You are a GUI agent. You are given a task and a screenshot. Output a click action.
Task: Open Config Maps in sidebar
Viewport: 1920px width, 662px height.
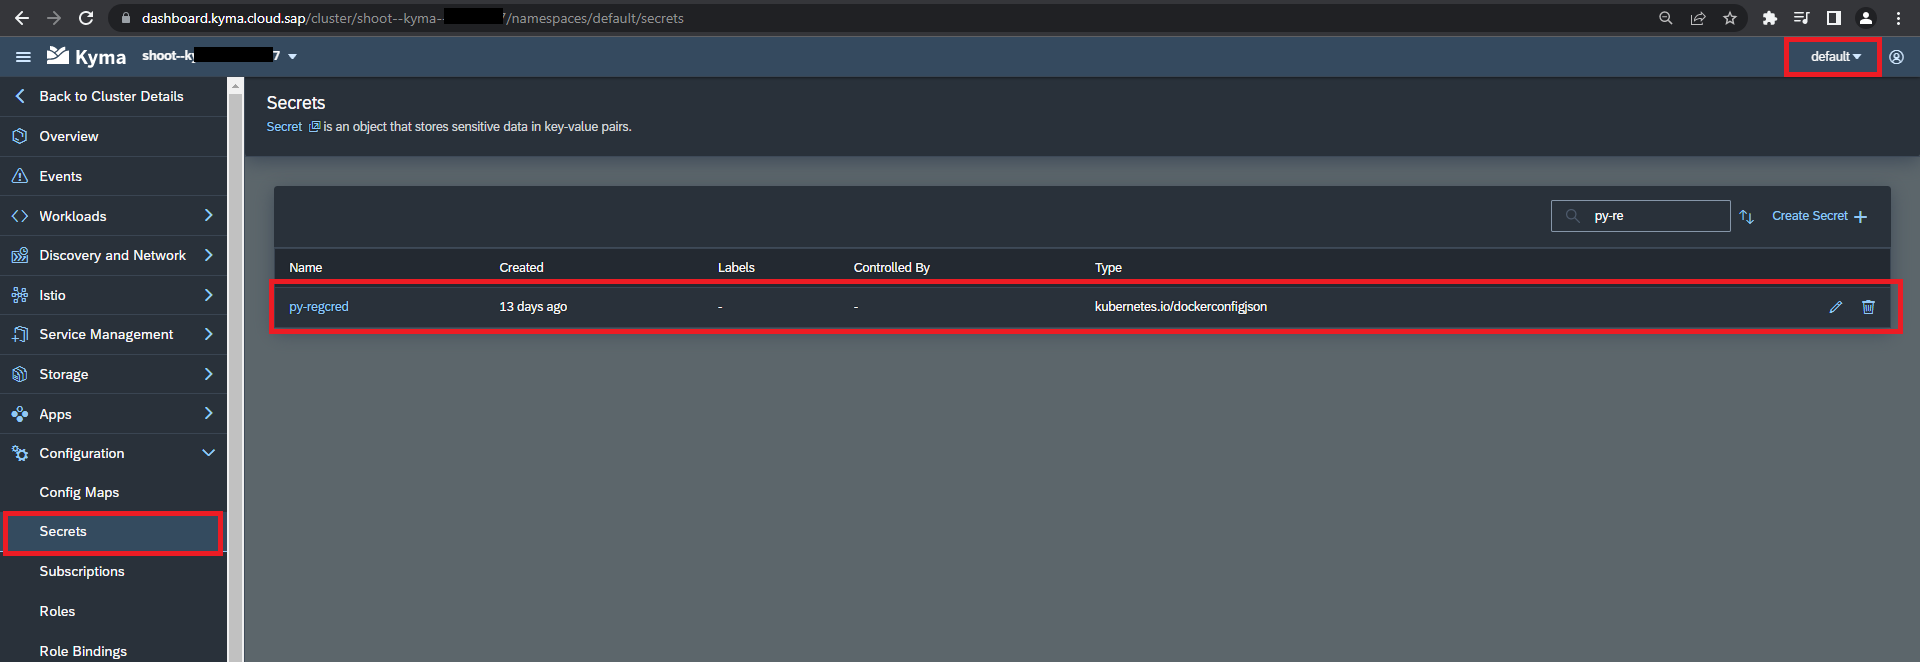79,492
